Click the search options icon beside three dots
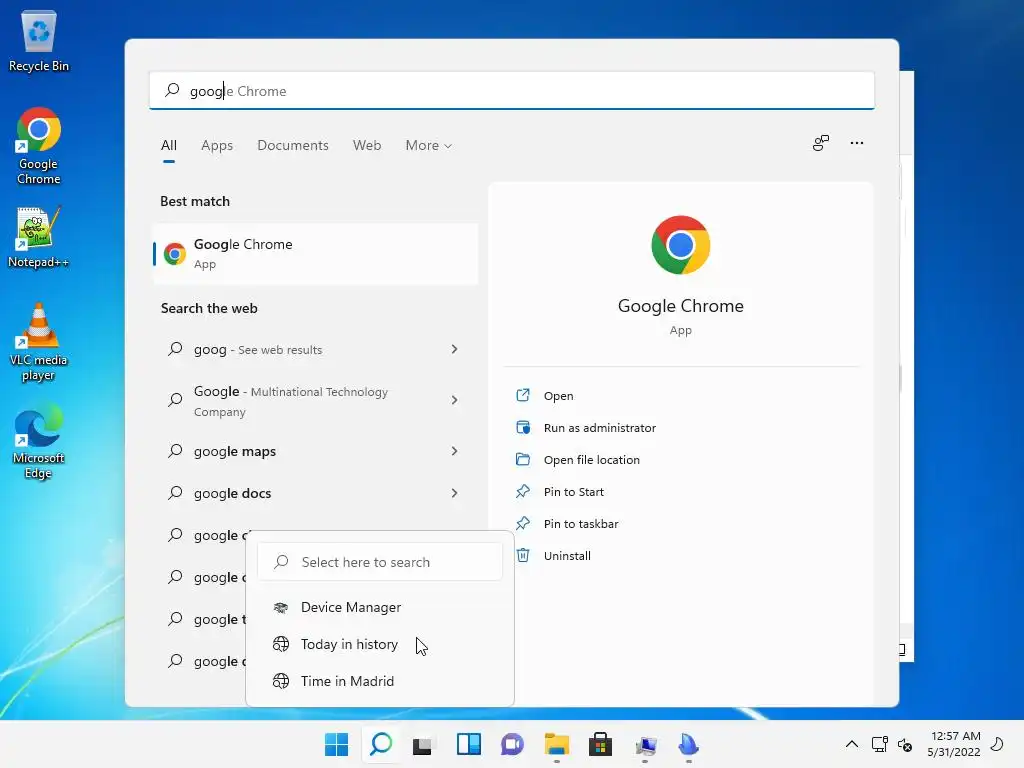 pyautogui.click(x=821, y=143)
